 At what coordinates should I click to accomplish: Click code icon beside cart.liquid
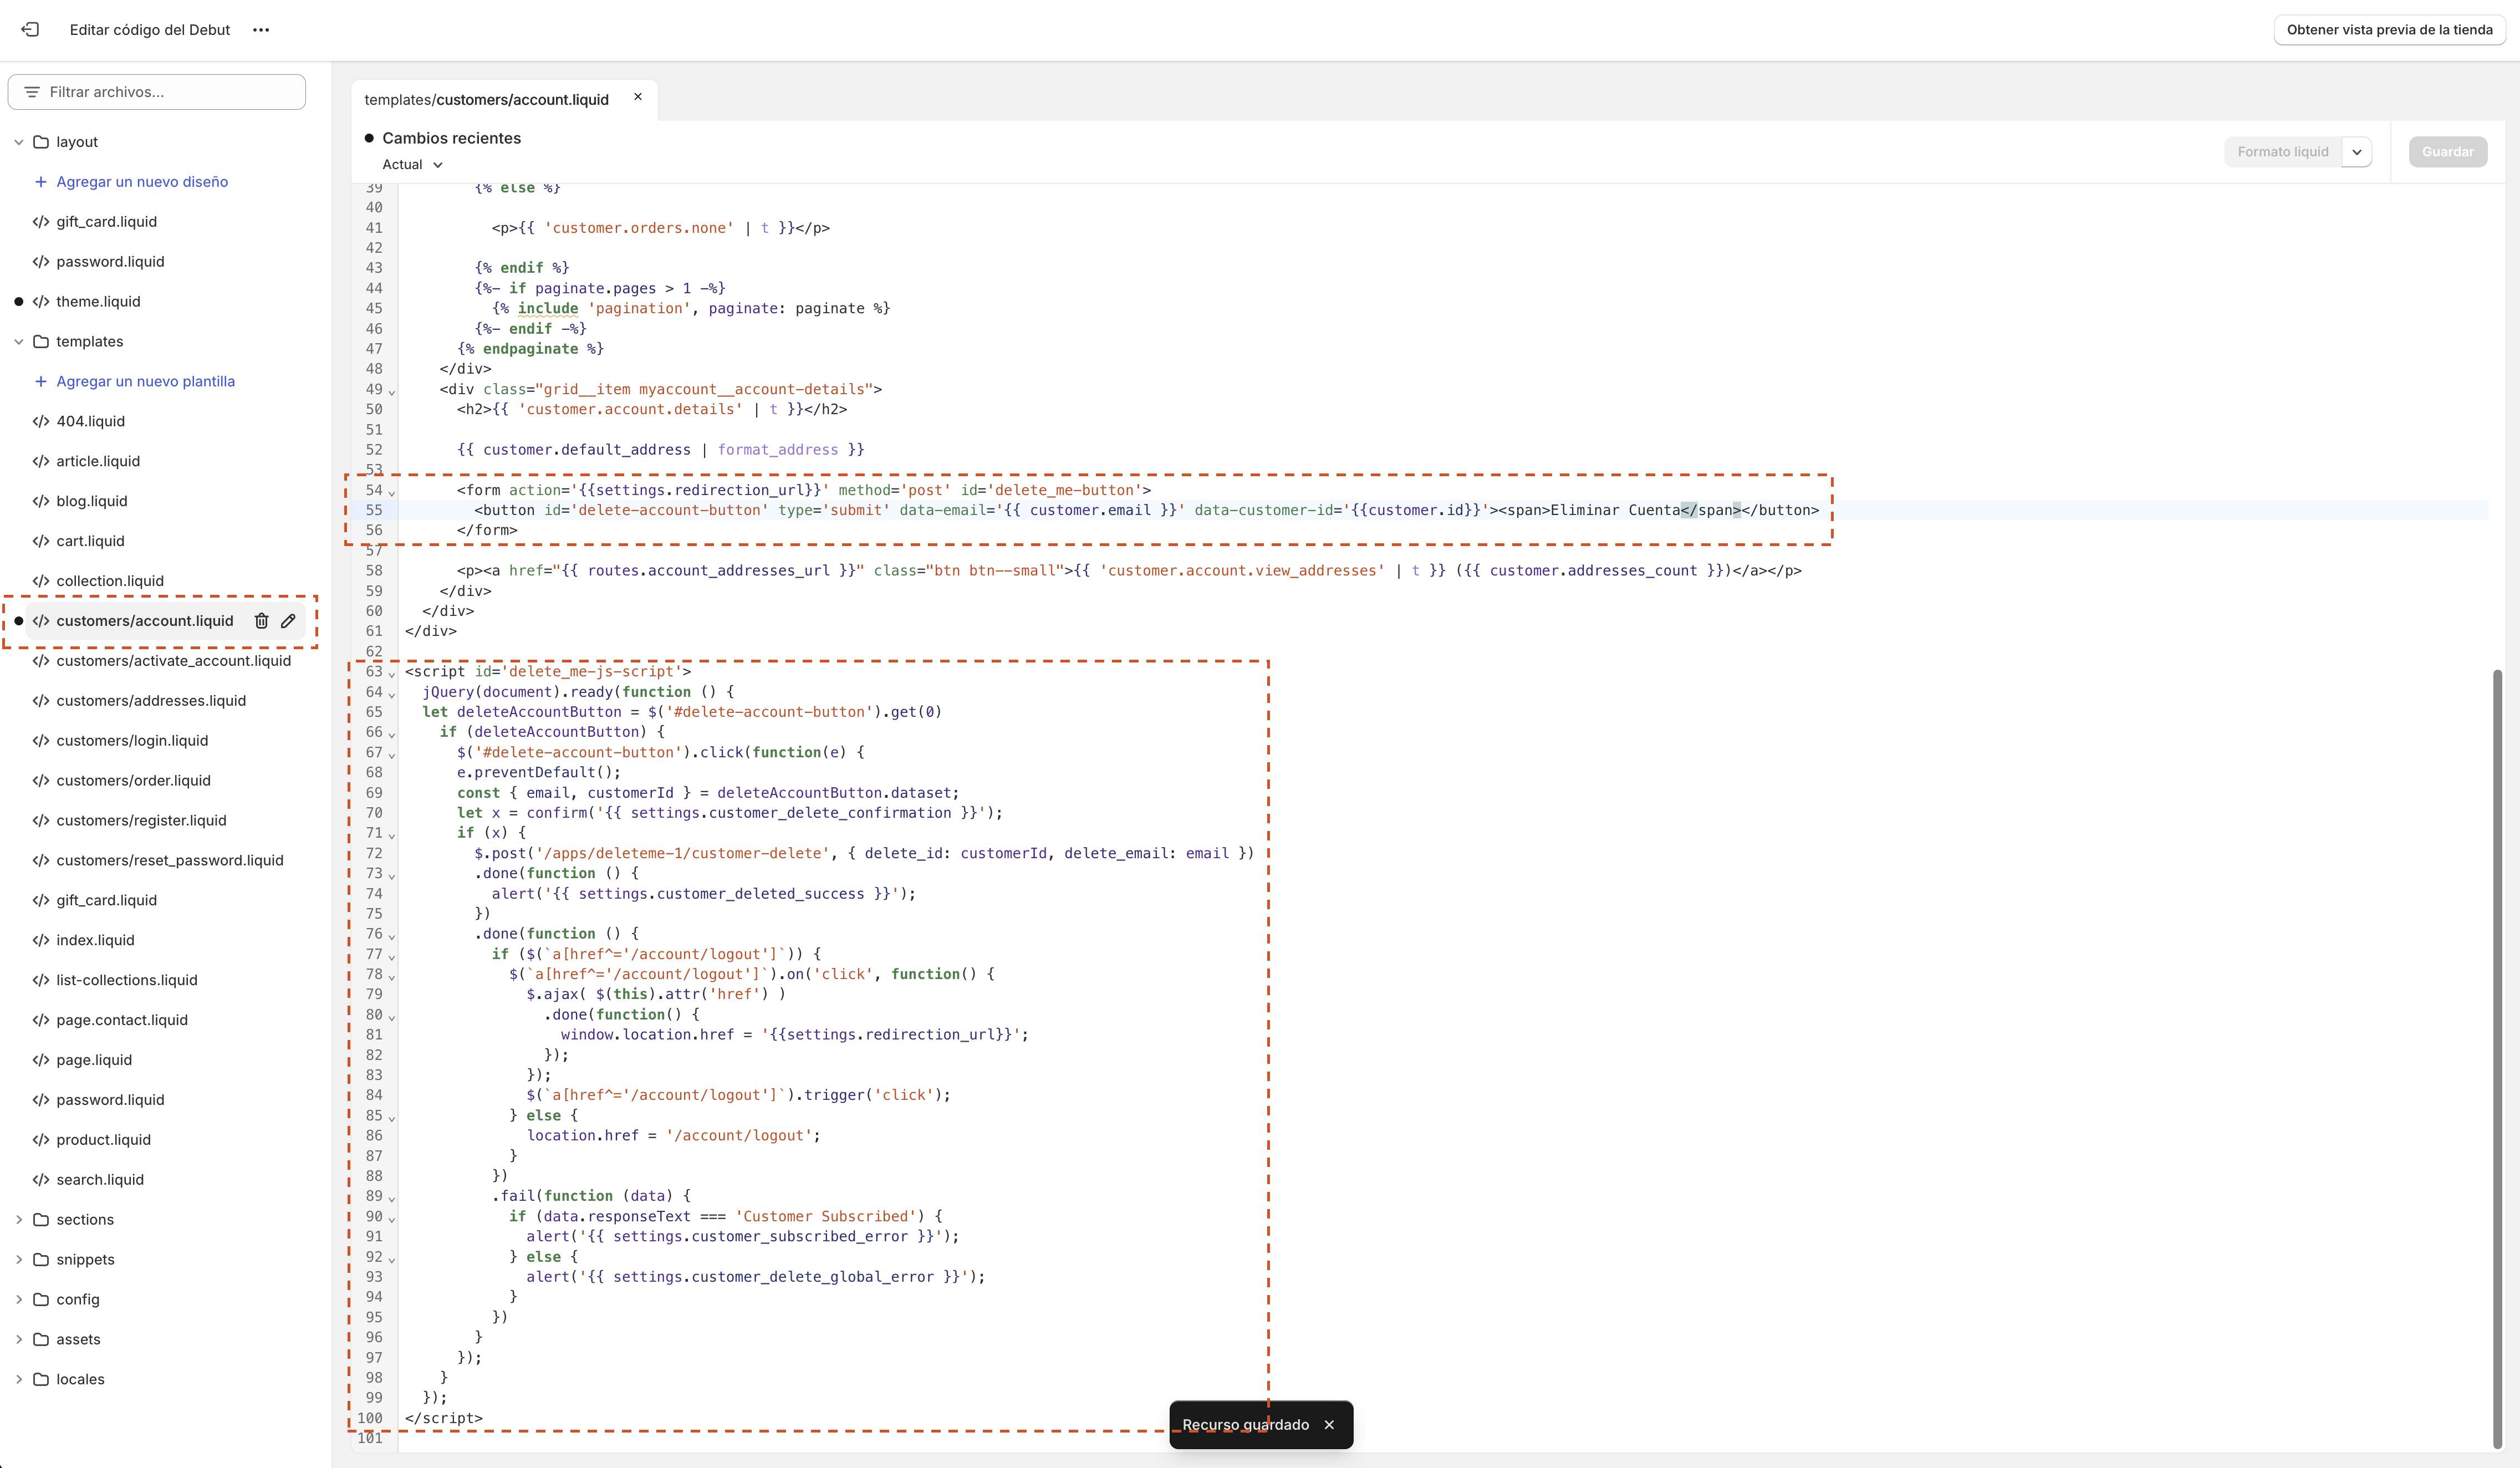(x=41, y=541)
